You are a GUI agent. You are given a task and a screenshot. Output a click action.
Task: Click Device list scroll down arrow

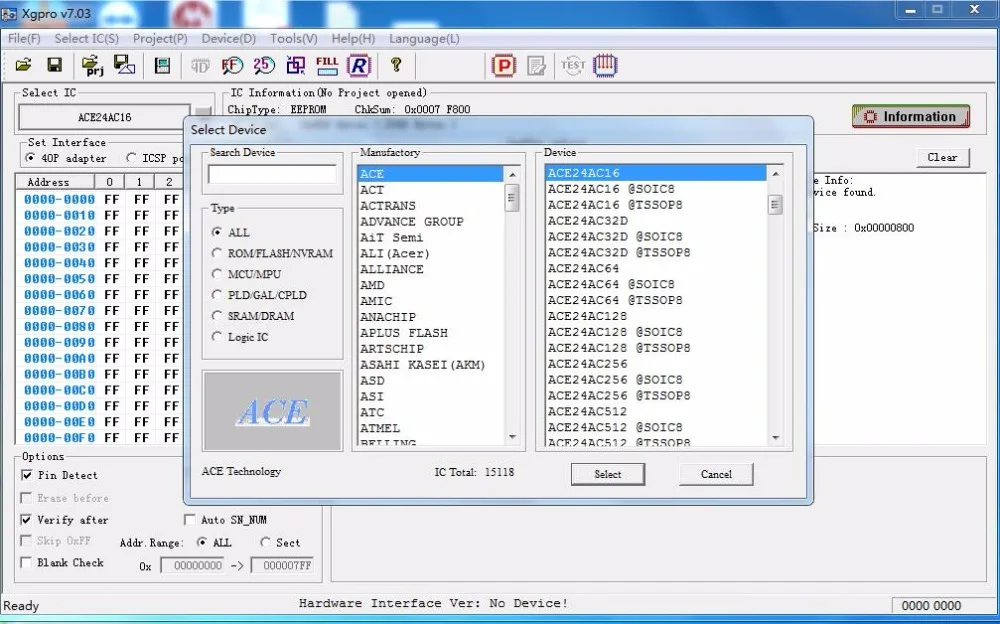(776, 438)
